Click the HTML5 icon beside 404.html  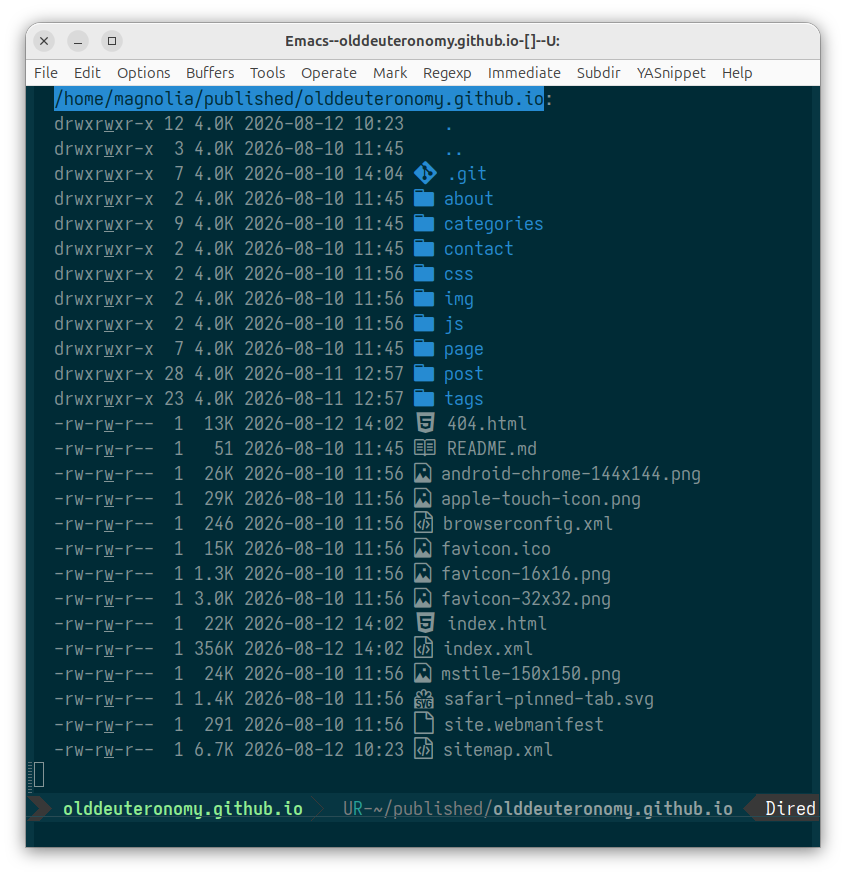click(x=425, y=423)
